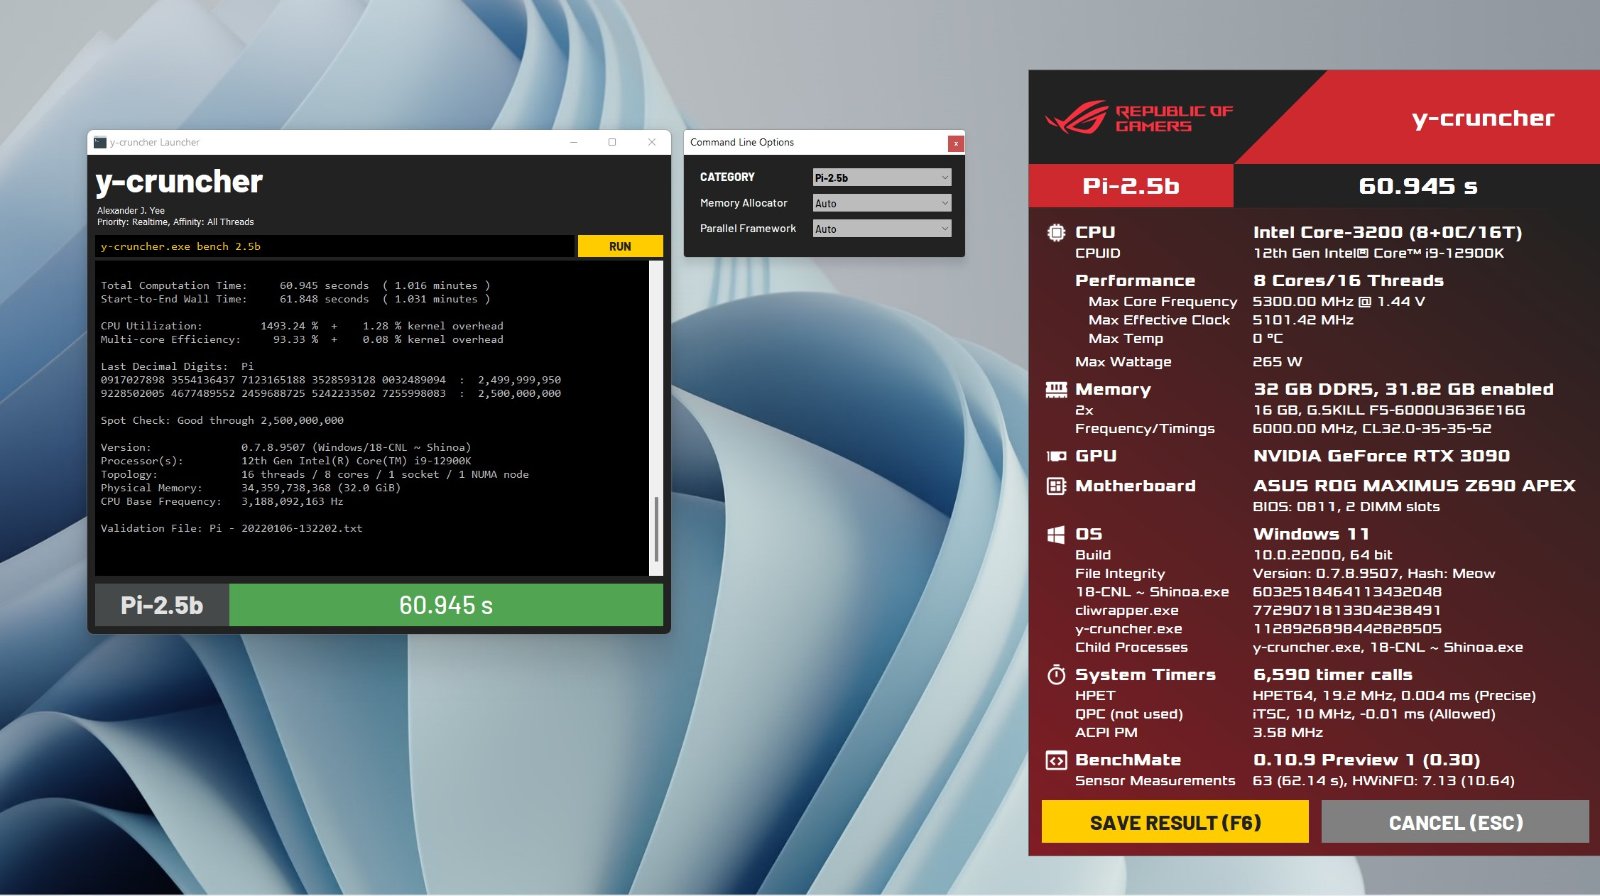
Task: Click 'Intel Core-3200 (8+0C/16T)' CPU value
Action: pyautogui.click(x=1387, y=232)
